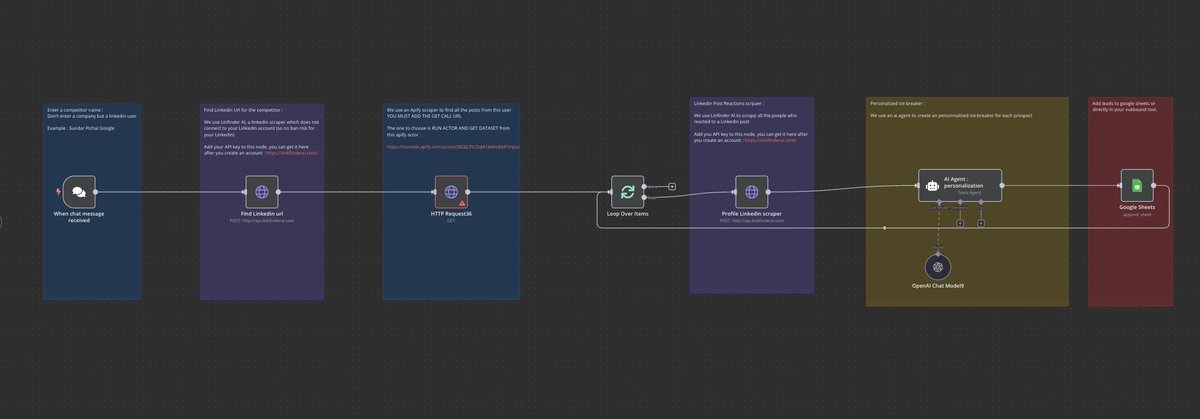1200x419 pixels.
Task: Select the chat message trigger node icon
Action: pyautogui.click(x=79, y=191)
